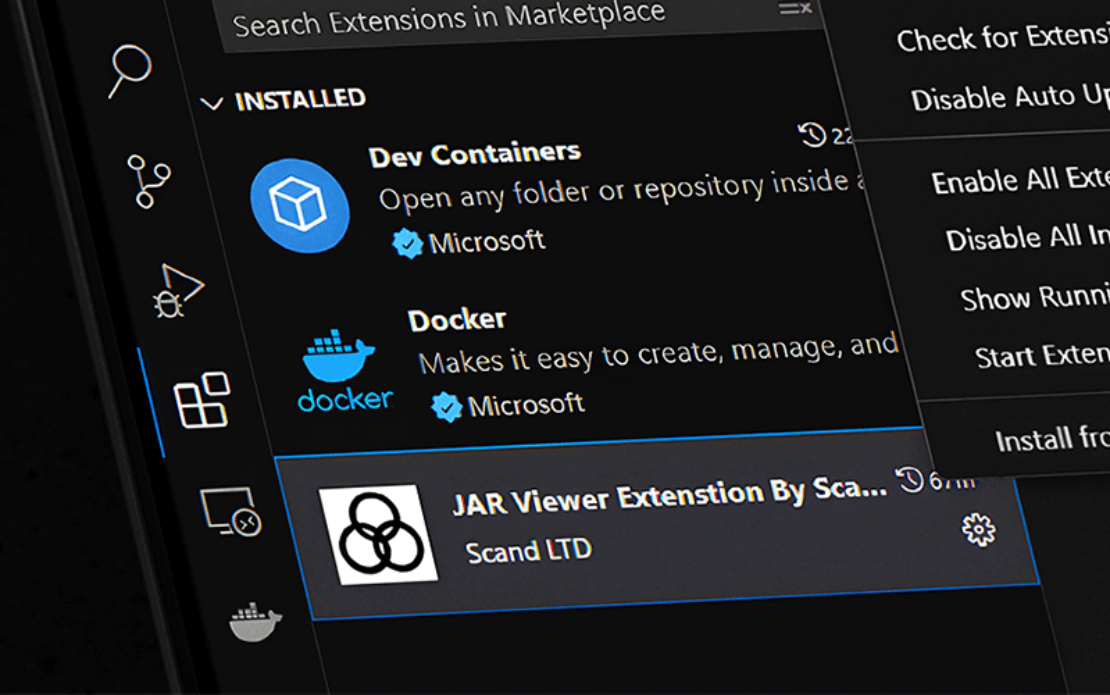The height and width of the screenshot is (695, 1110).
Task: Open the Source Control view
Action: click(x=149, y=181)
